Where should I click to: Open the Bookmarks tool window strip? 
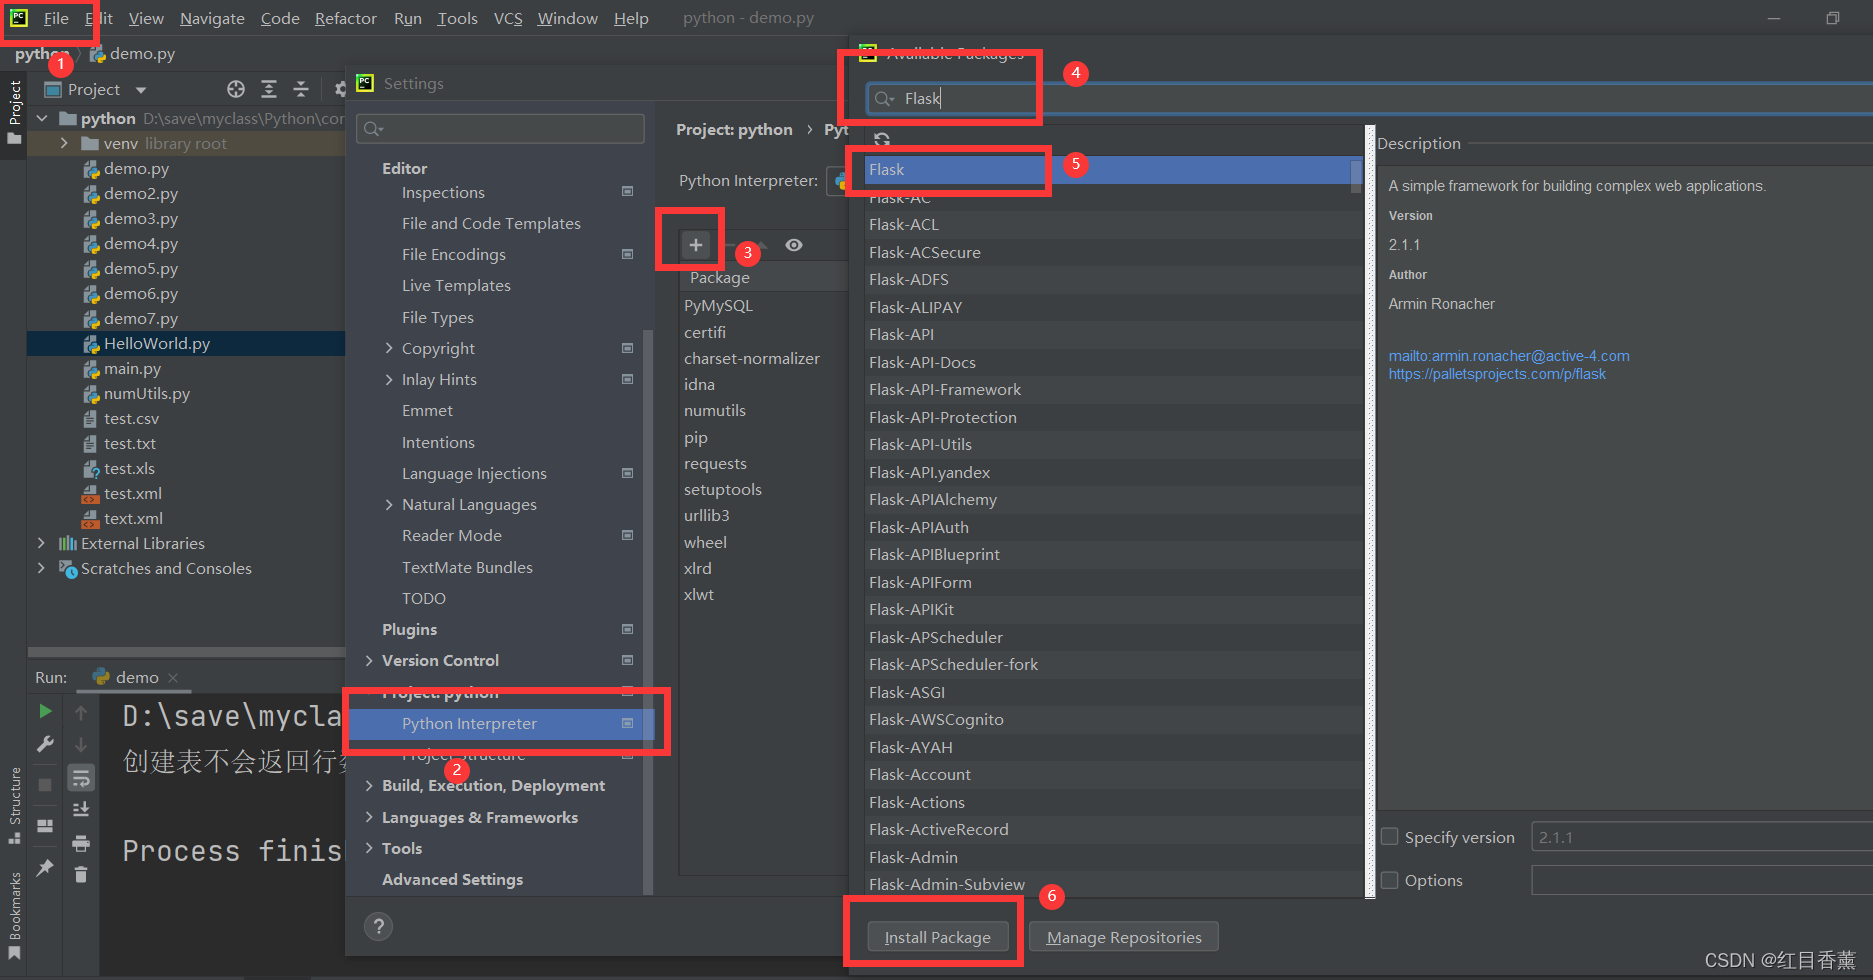14,914
